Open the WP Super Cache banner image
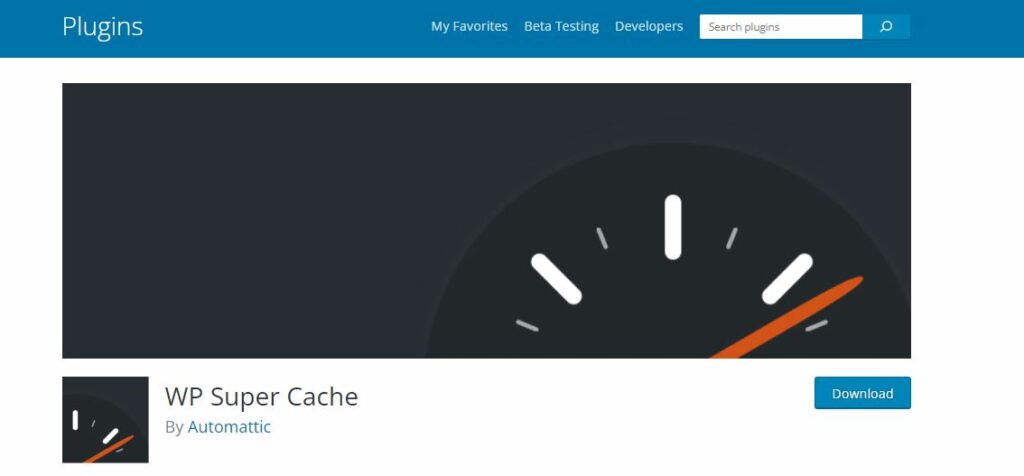Image resolution: width=1024 pixels, height=476 pixels. [487, 221]
